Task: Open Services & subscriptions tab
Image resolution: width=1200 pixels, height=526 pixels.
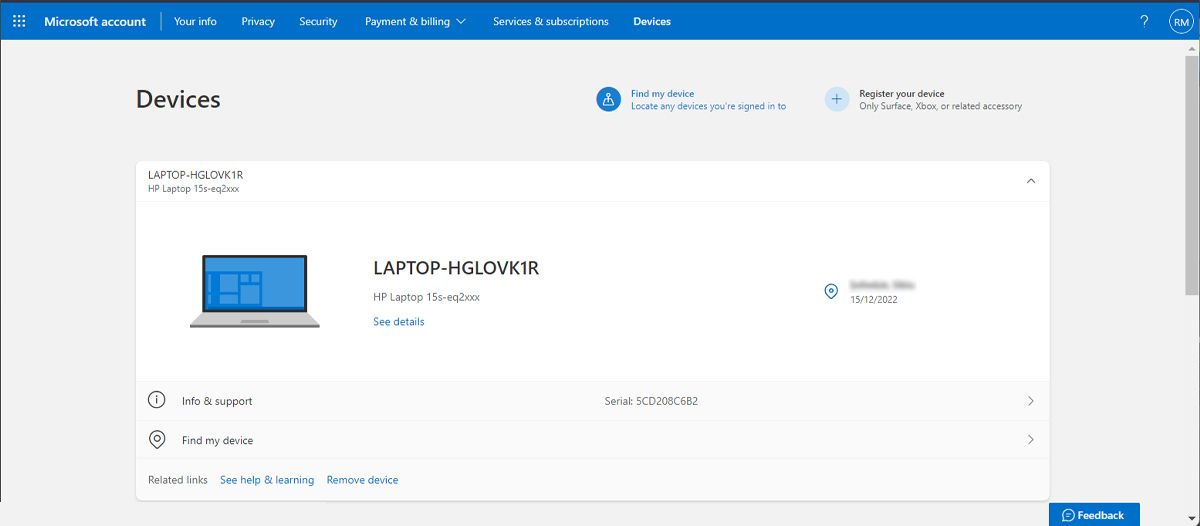Action: click(x=551, y=21)
